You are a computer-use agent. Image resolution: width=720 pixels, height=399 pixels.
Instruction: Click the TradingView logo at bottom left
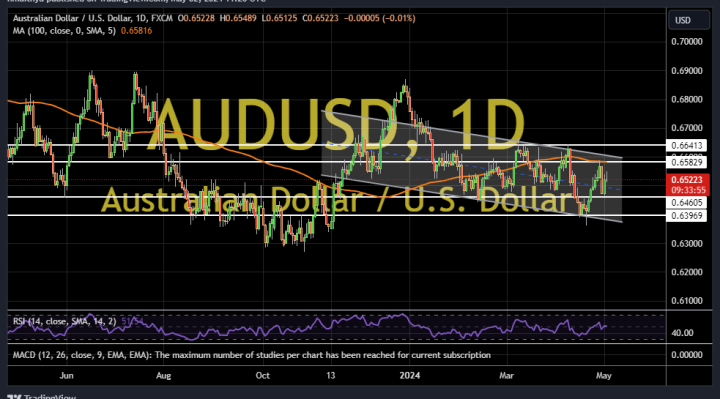(41, 396)
